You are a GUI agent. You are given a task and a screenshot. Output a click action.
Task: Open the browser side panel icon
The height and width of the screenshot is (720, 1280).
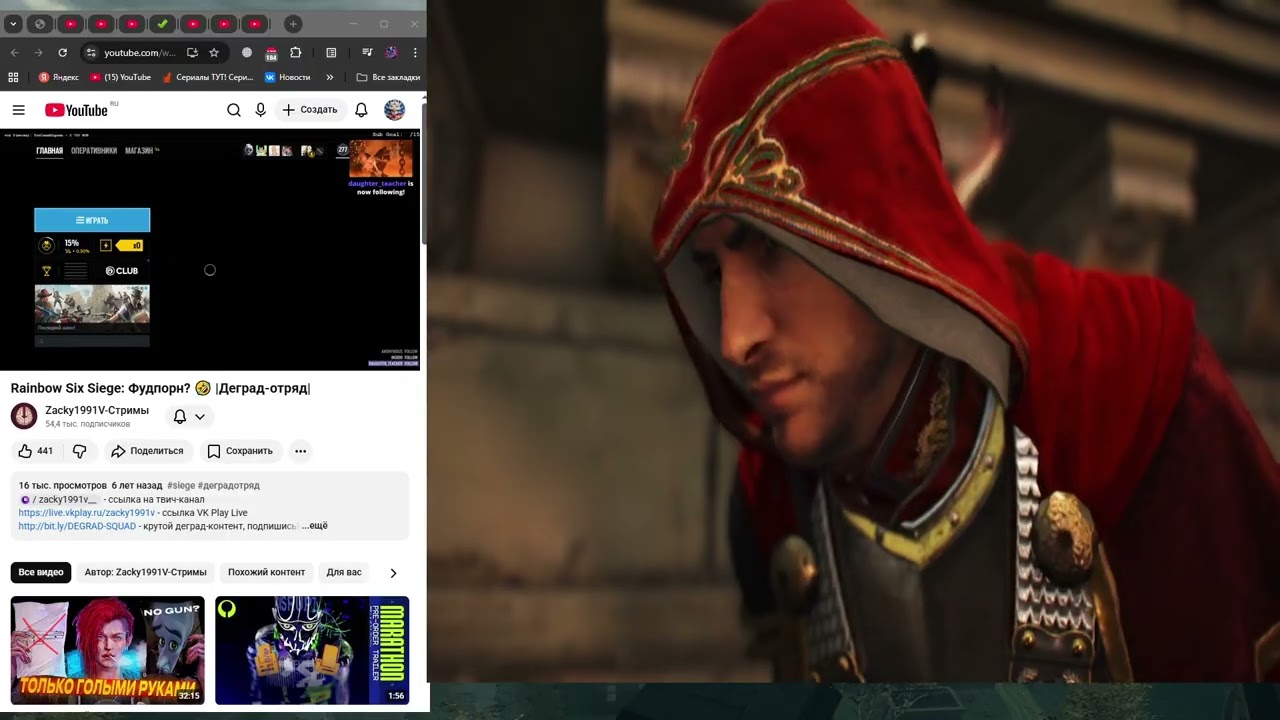click(331, 53)
